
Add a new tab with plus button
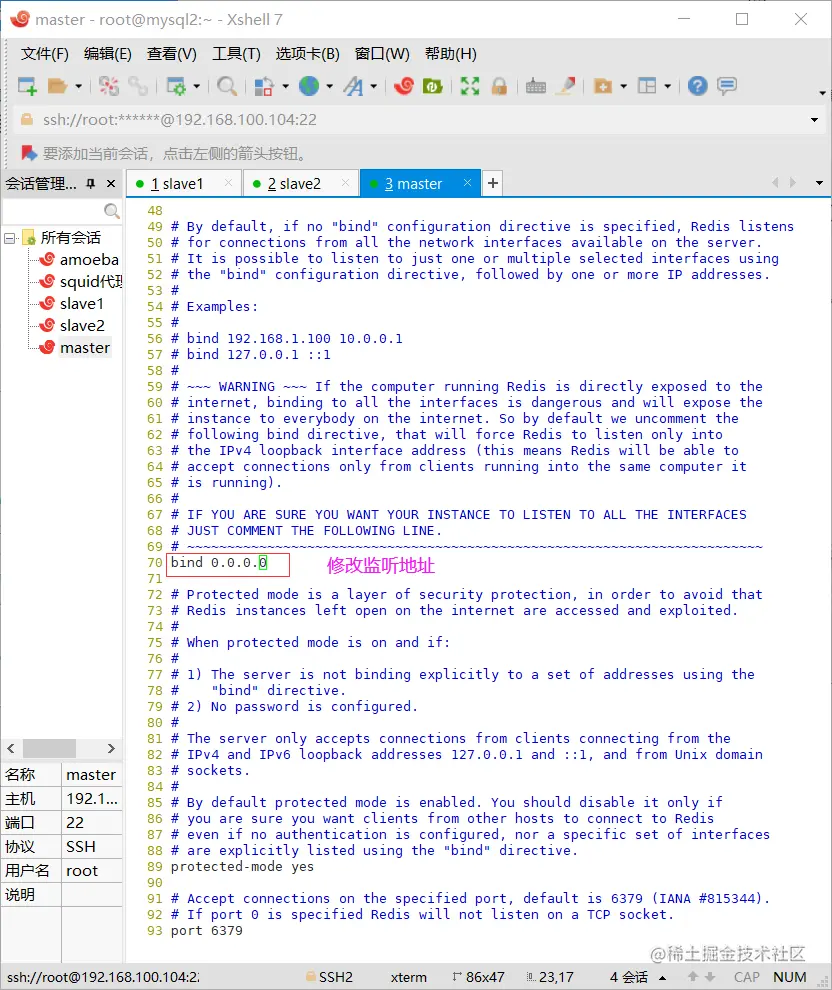492,183
